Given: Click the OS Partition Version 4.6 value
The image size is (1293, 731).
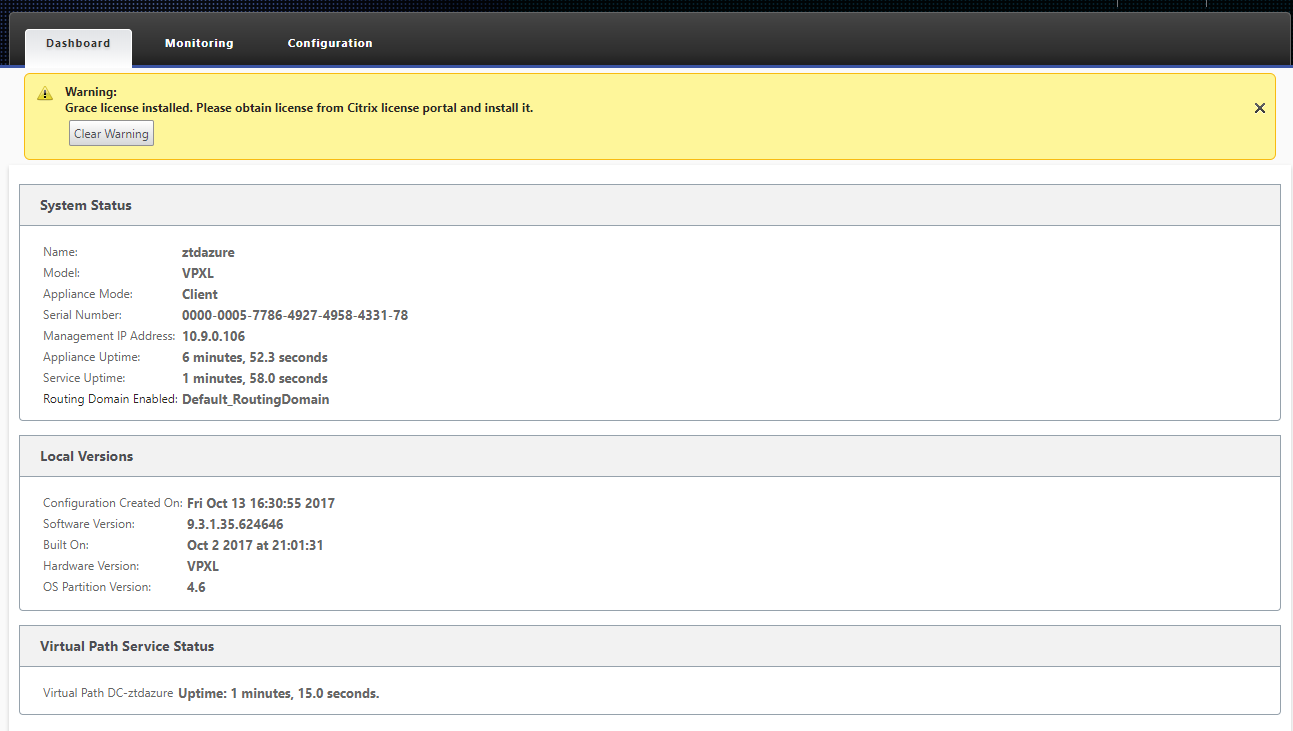Looking at the screenshot, I should pos(196,587).
